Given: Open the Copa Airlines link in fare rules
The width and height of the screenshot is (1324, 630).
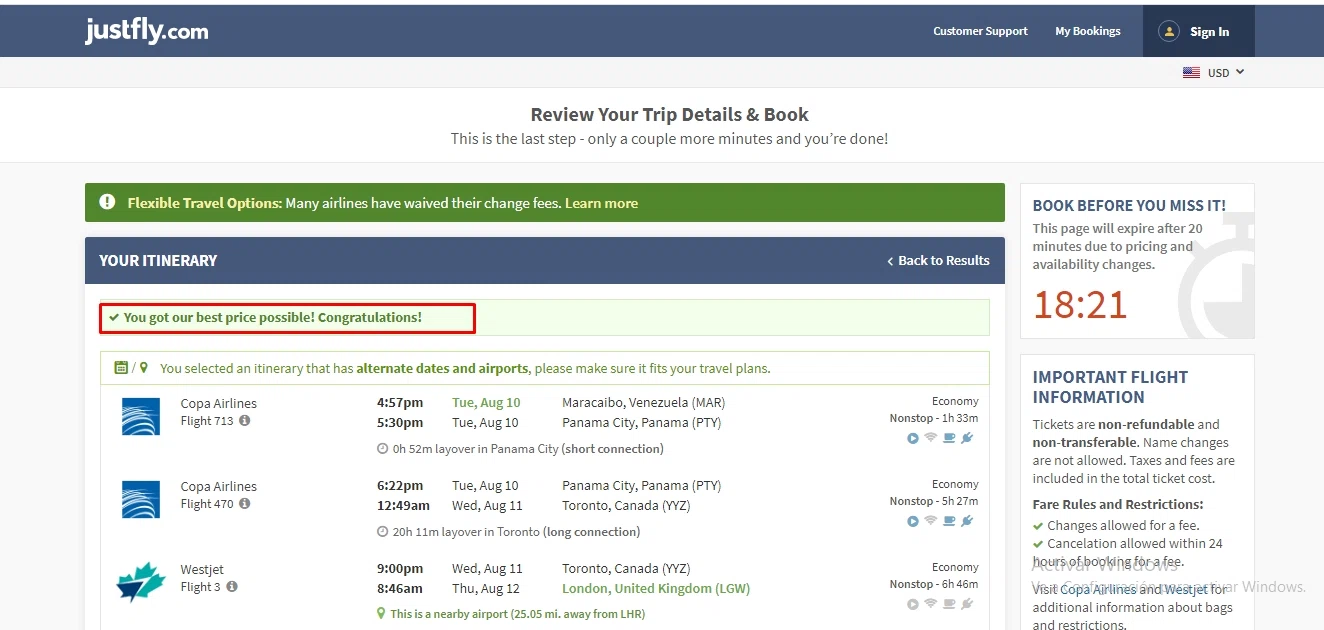Looking at the screenshot, I should point(1098,590).
